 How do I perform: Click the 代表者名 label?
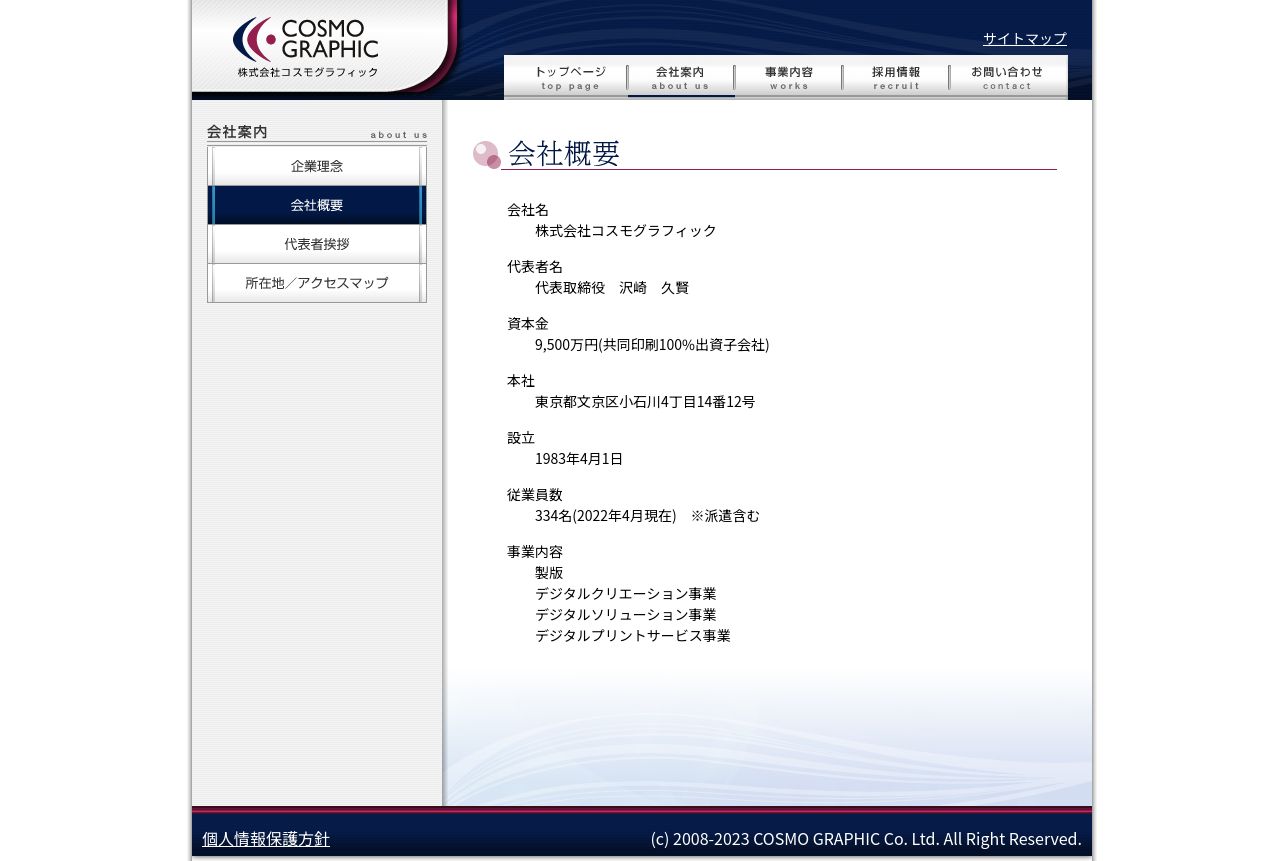click(x=535, y=267)
